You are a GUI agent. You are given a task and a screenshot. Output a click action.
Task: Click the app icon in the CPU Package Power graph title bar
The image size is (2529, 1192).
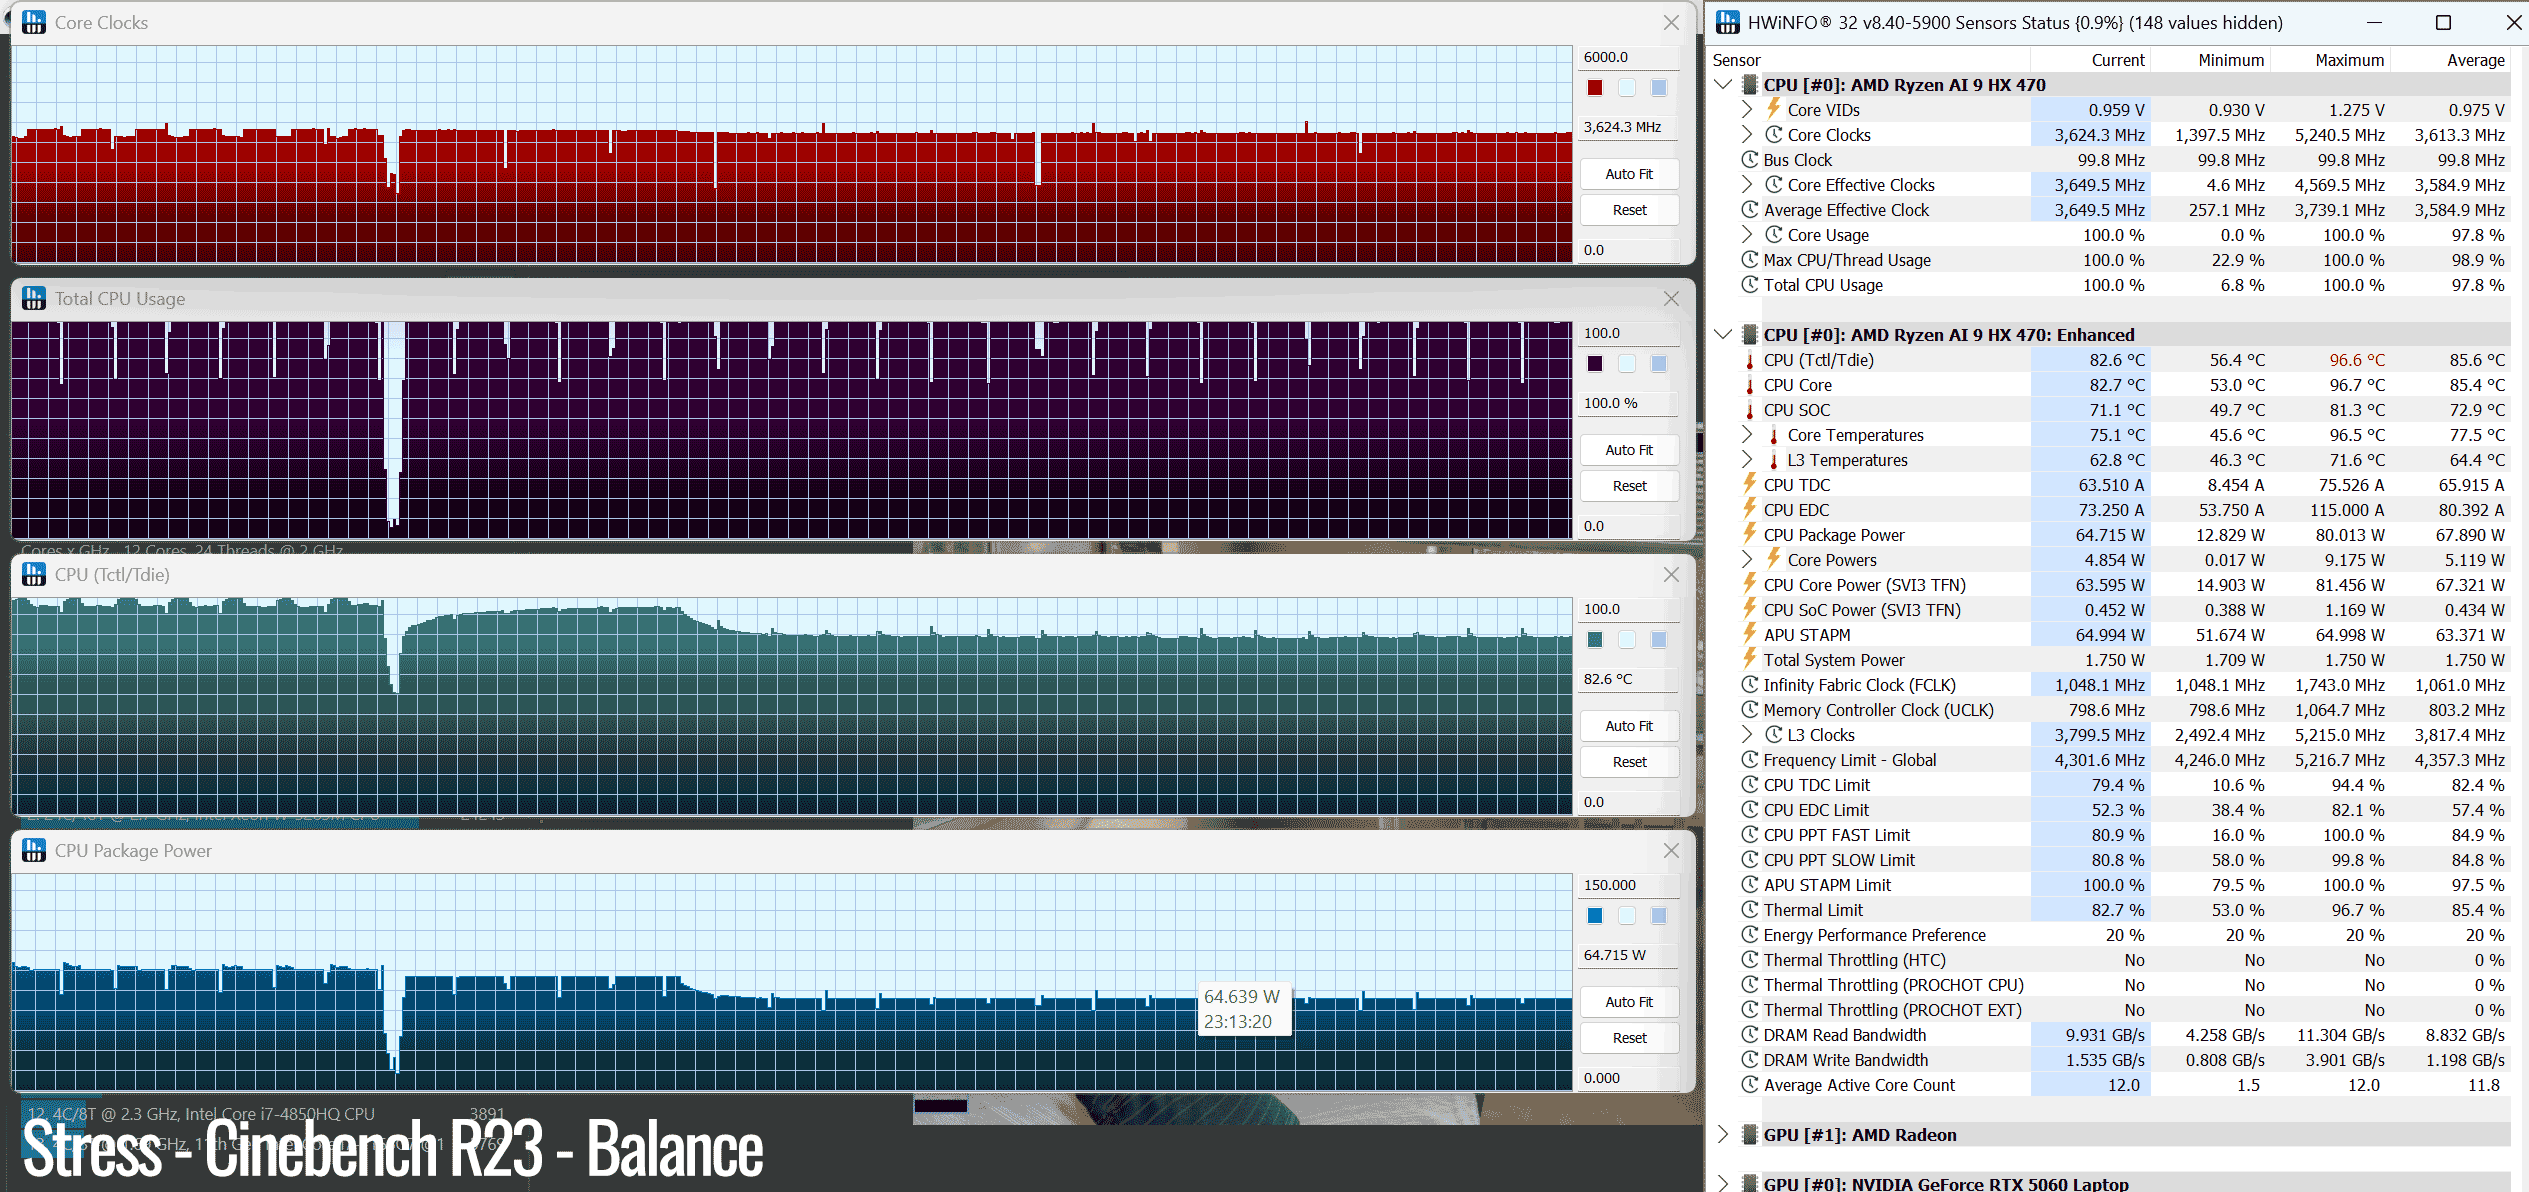click(x=34, y=850)
